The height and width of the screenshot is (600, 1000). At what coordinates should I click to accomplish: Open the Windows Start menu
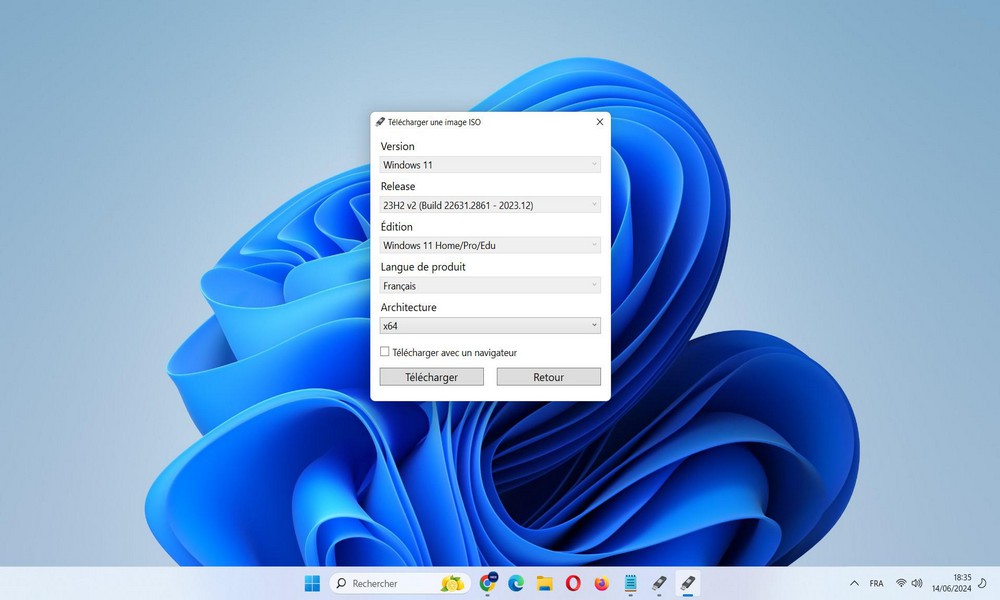[x=312, y=583]
